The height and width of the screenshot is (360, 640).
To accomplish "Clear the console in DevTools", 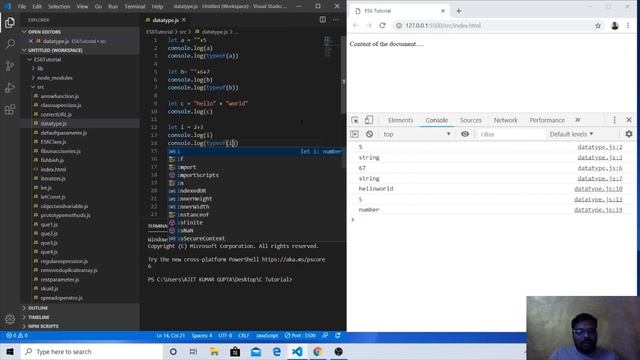I will (369, 134).
